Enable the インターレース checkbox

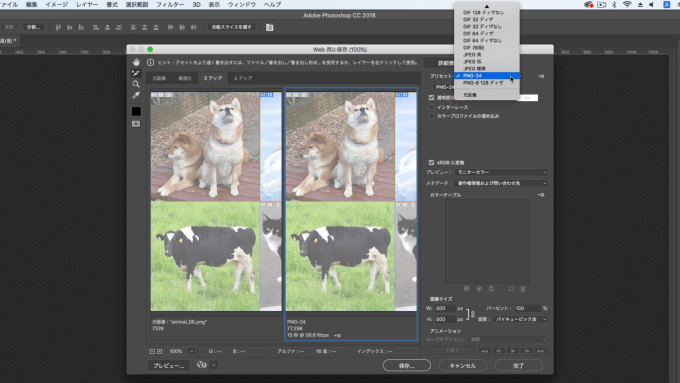tap(431, 107)
